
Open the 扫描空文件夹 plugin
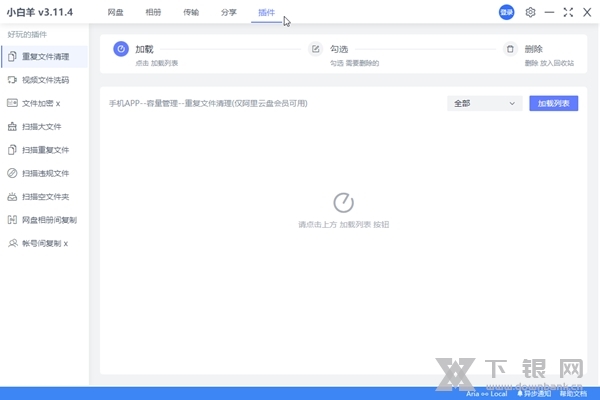[45, 197]
